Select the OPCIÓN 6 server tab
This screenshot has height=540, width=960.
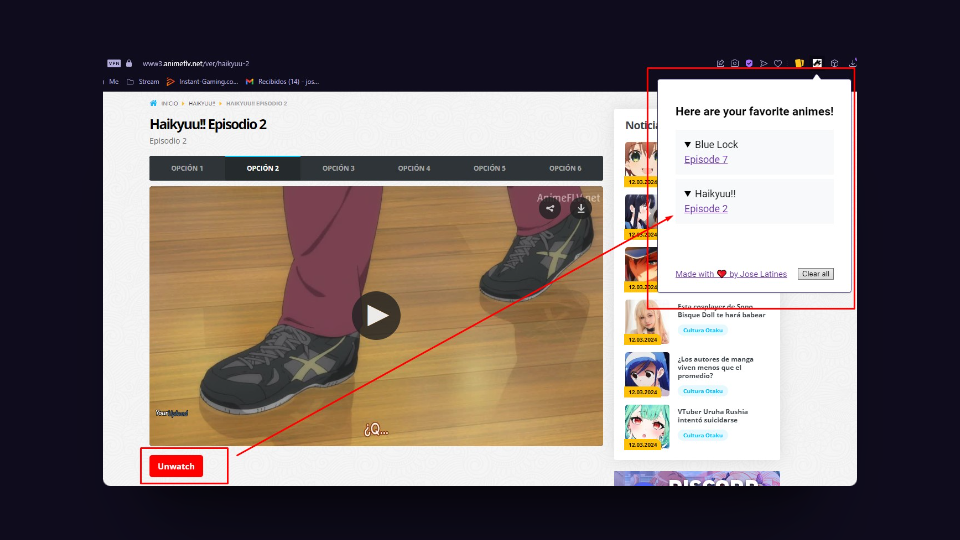(x=565, y=169)
